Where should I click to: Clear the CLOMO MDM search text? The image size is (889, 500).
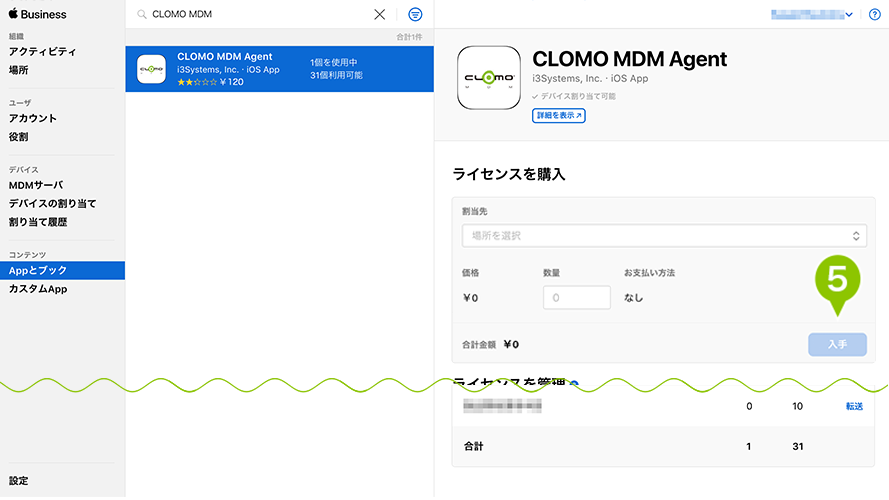[x=379, y=14]
